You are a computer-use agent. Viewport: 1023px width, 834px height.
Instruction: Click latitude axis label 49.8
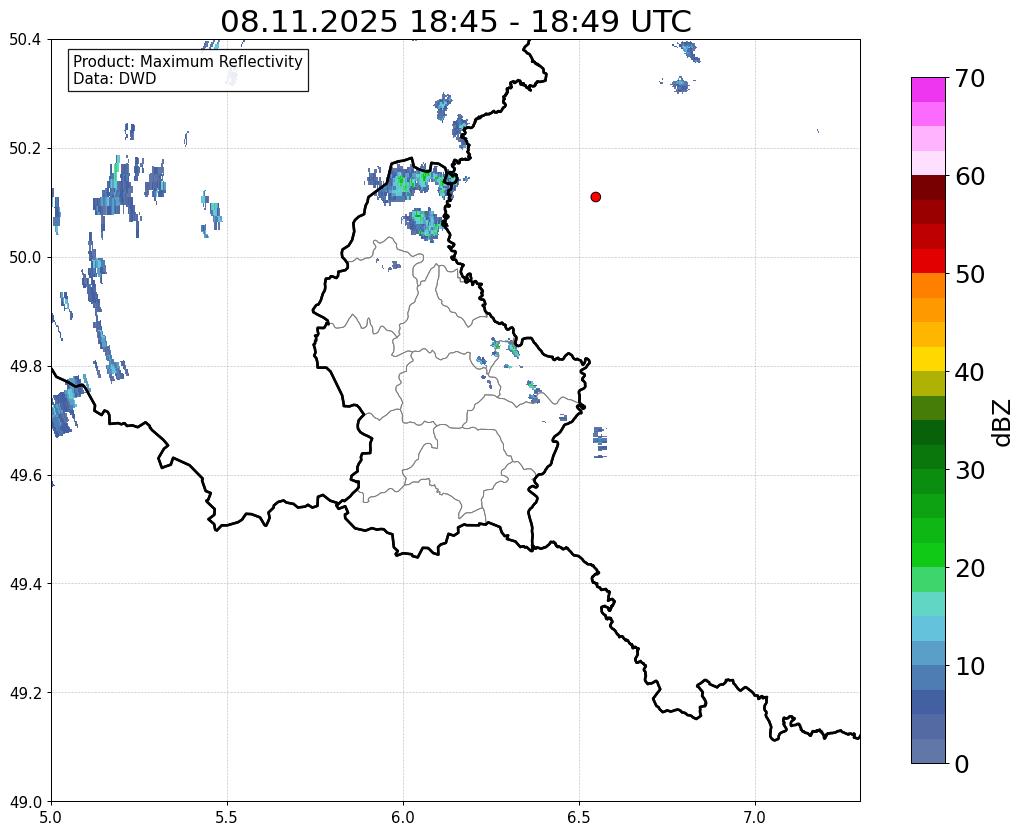pyautogui.click(x=25, y=367)
